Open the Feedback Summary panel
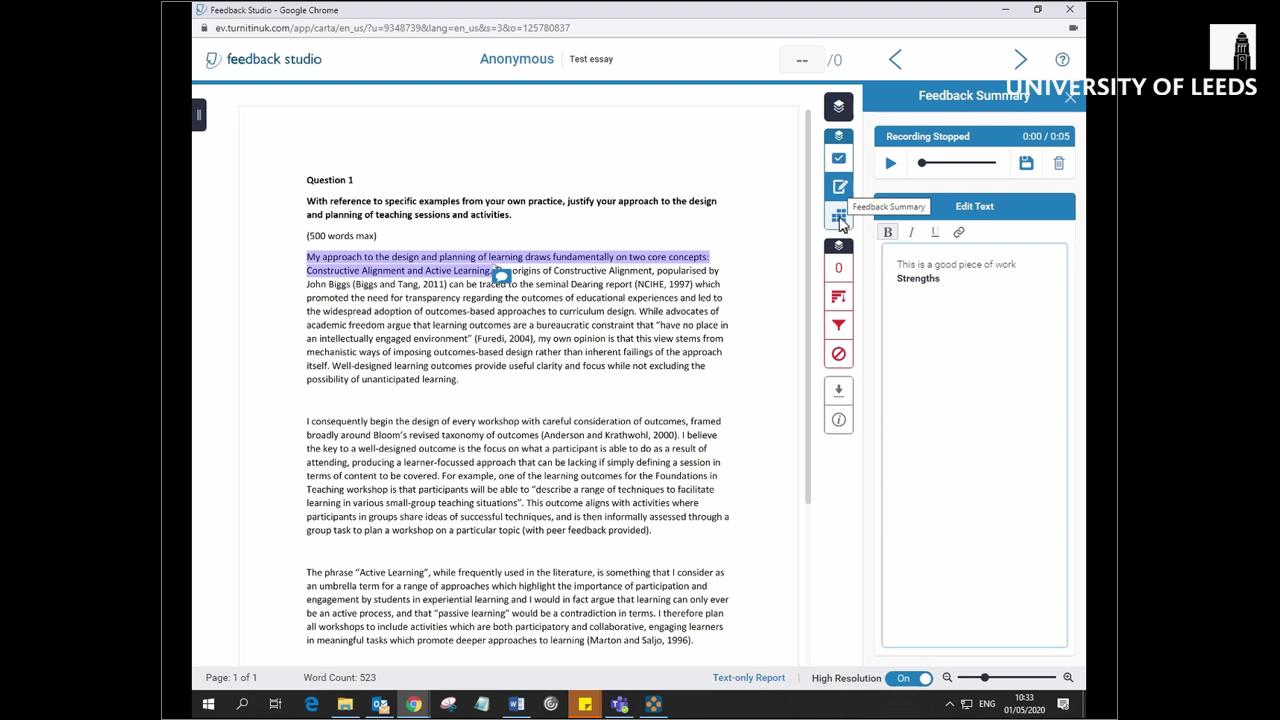 click(838, 215)
